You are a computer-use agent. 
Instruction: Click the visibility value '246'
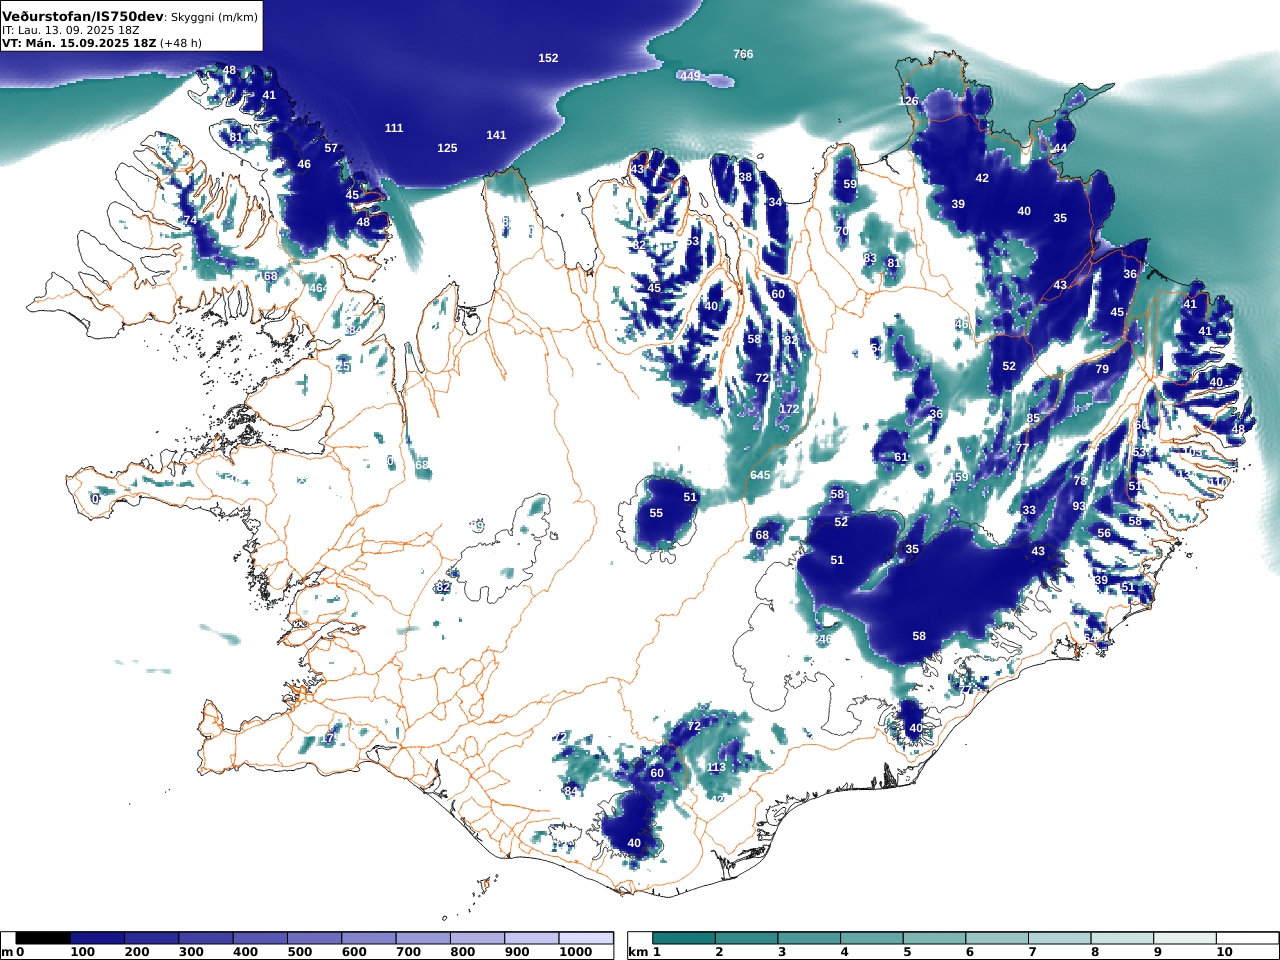click(x=822, y=639)
